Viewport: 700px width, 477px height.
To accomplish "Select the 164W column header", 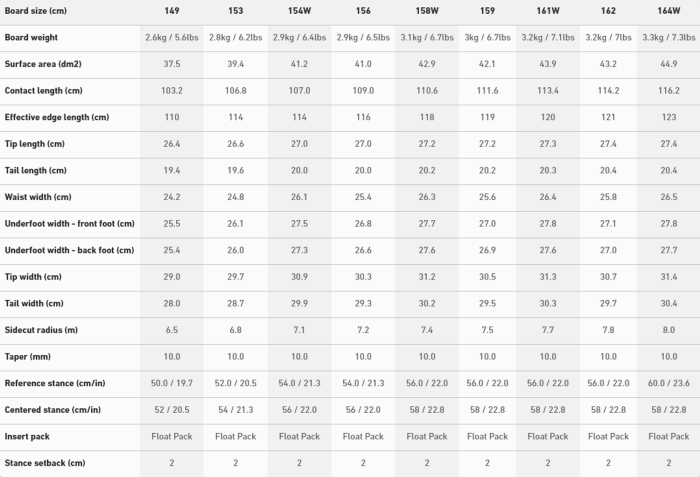I will pyautogui.click(x=668, y=11).
